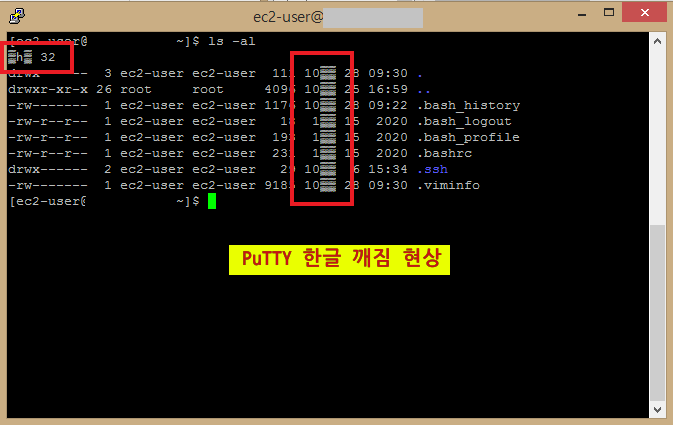Click the '09:22' timestamp of .bash_history

click(388, 105)
